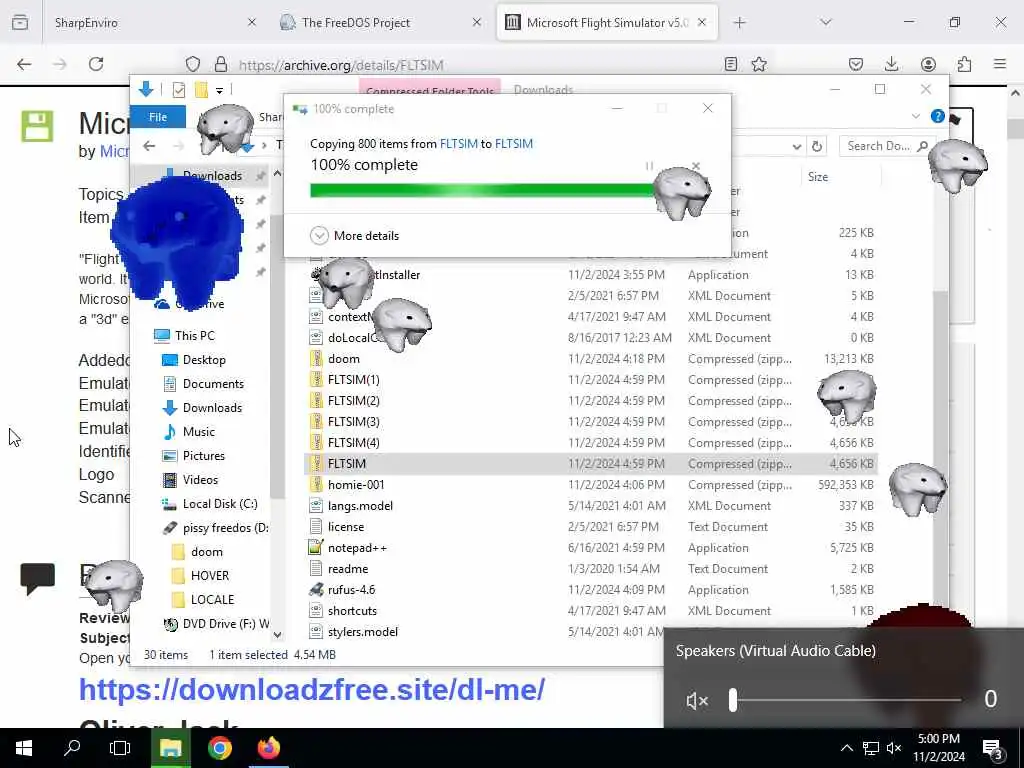This screenshot has width=1024, height=768.
Task: Click the tracking protection shield icon
Action: (x=193, y=64)
